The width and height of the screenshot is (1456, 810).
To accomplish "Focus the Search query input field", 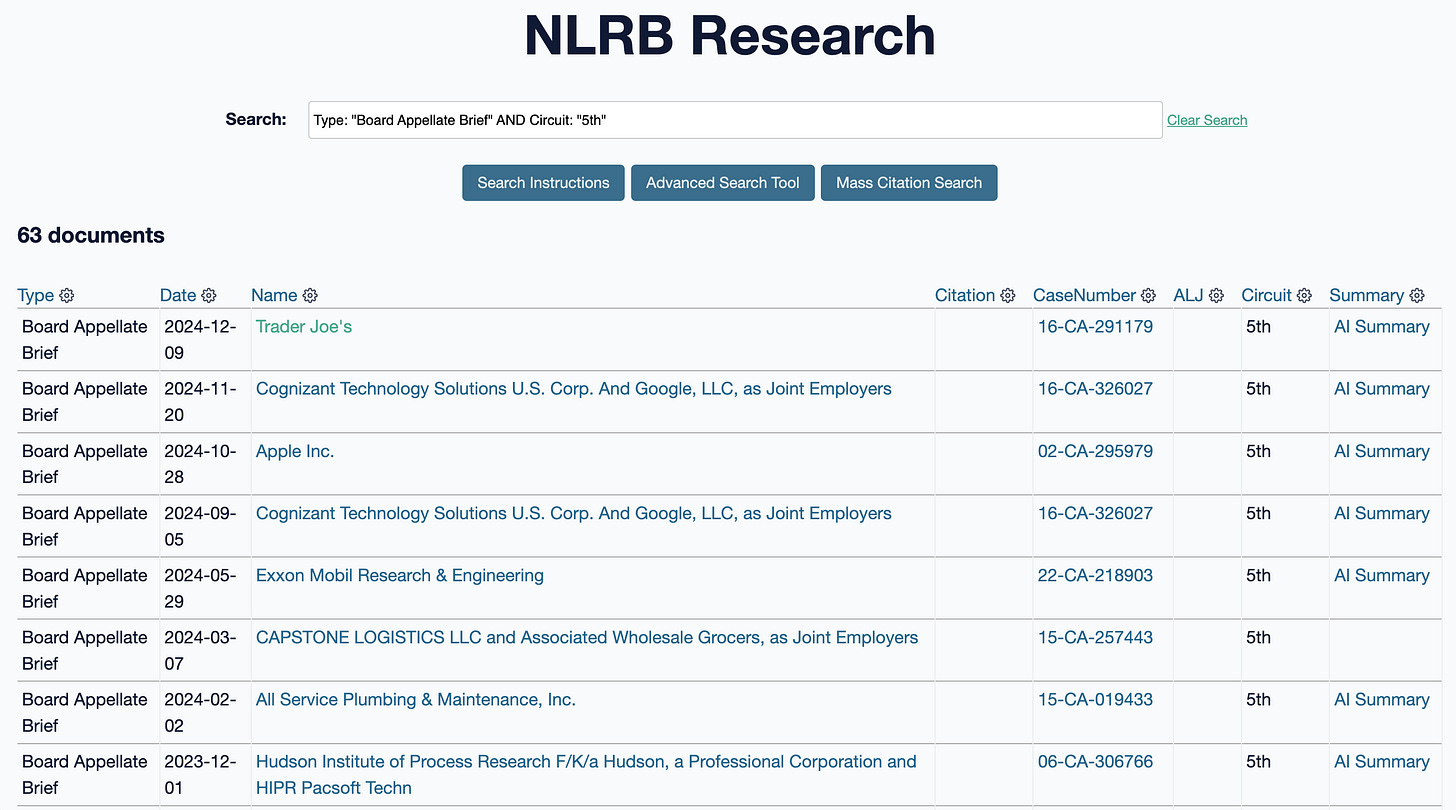I will (735, 120).
